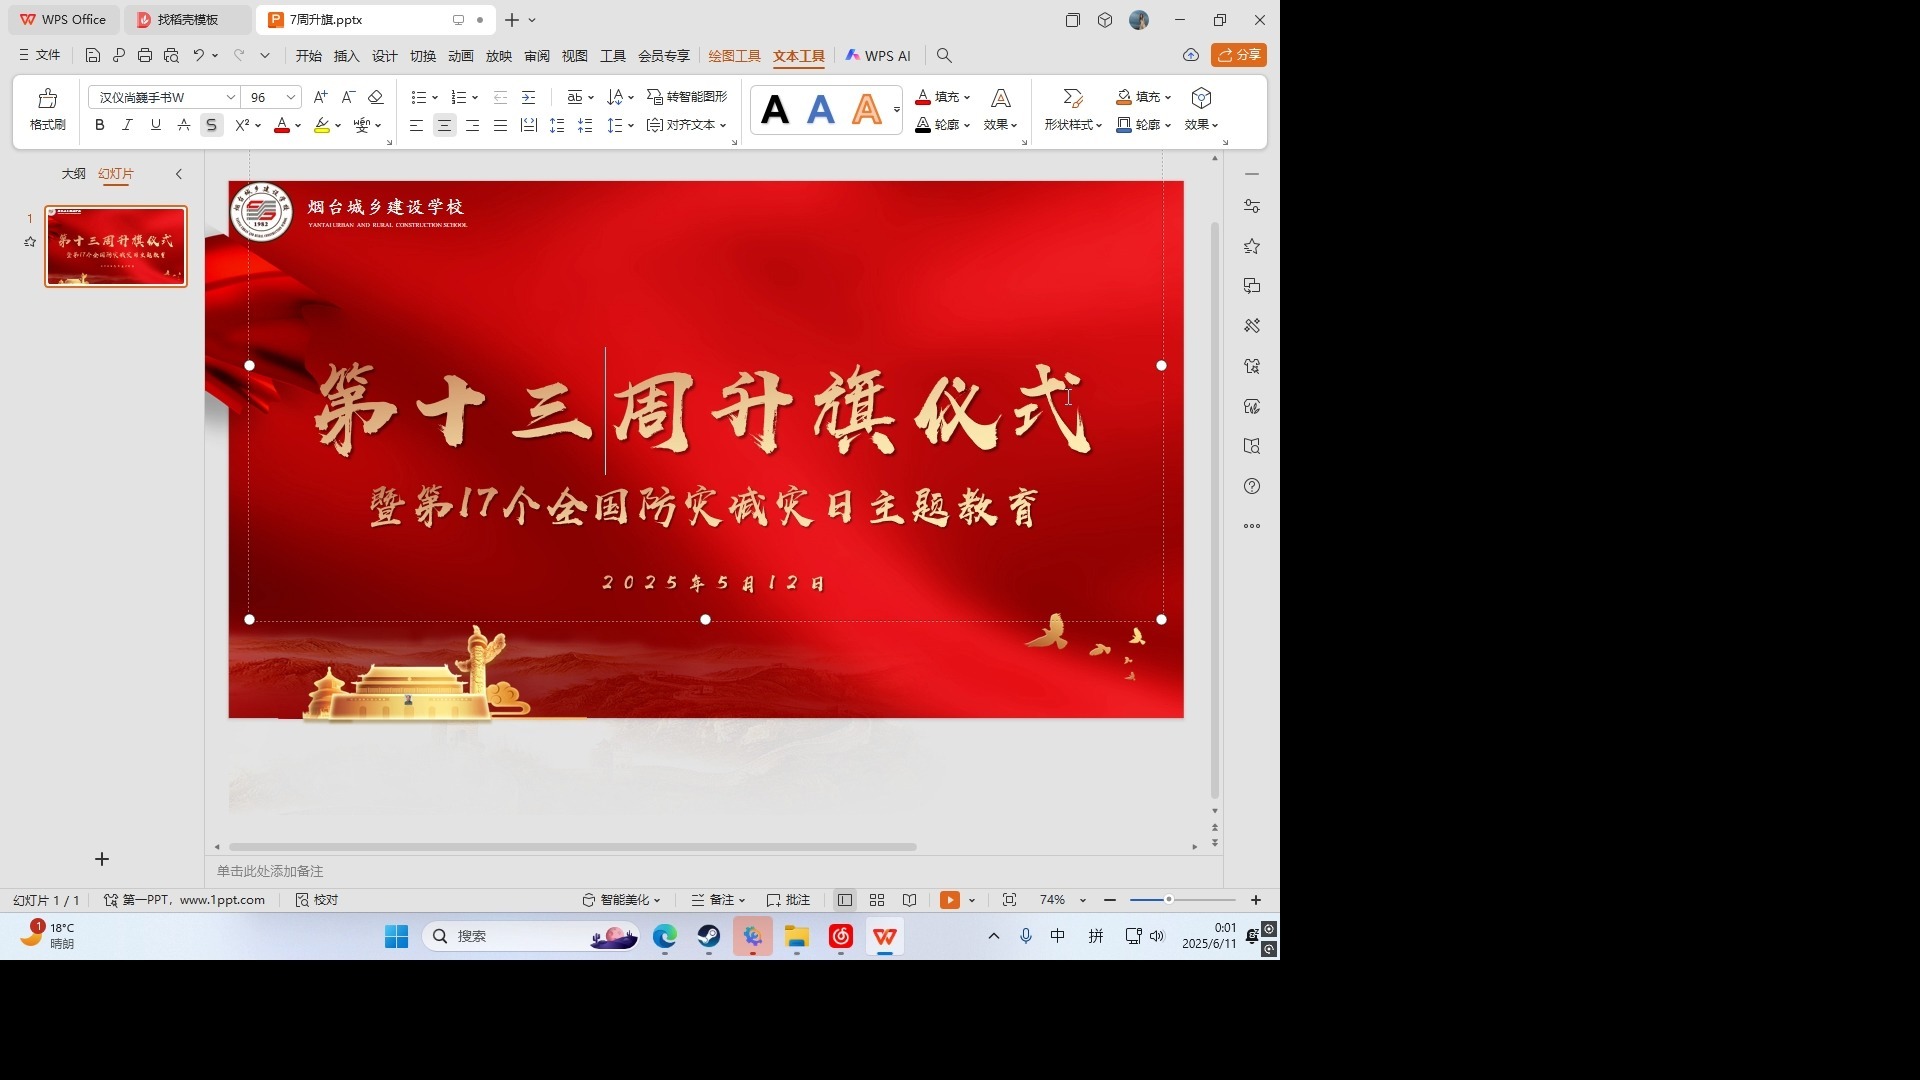Switch to slide sorter grid view
This screenshot has width=1920, height=1080.
coord(877,899)
